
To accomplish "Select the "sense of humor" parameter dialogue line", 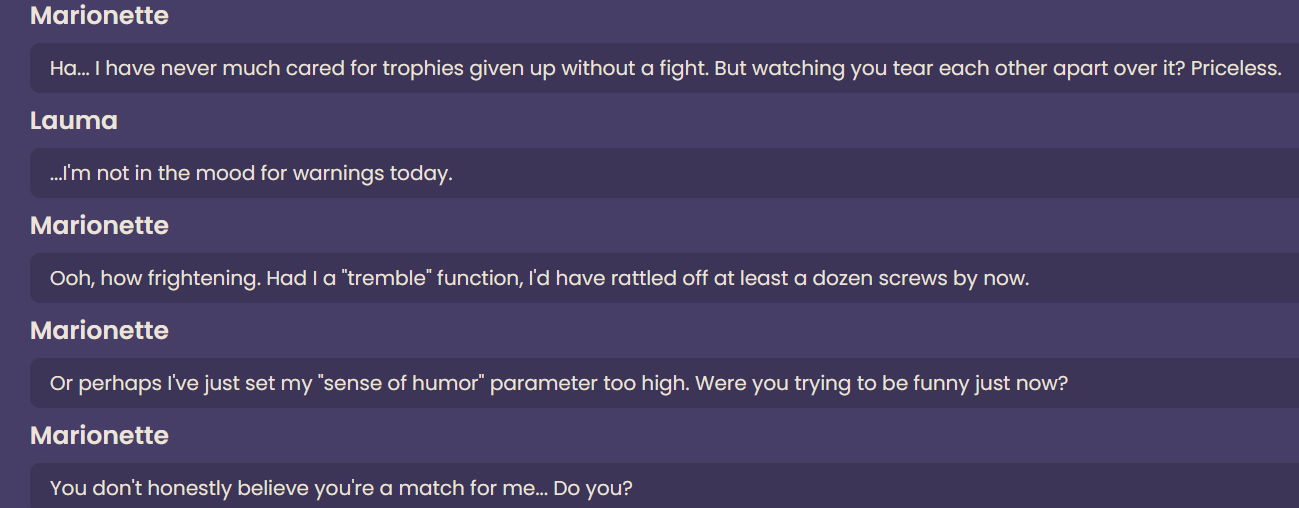I will tap(664, 383).
